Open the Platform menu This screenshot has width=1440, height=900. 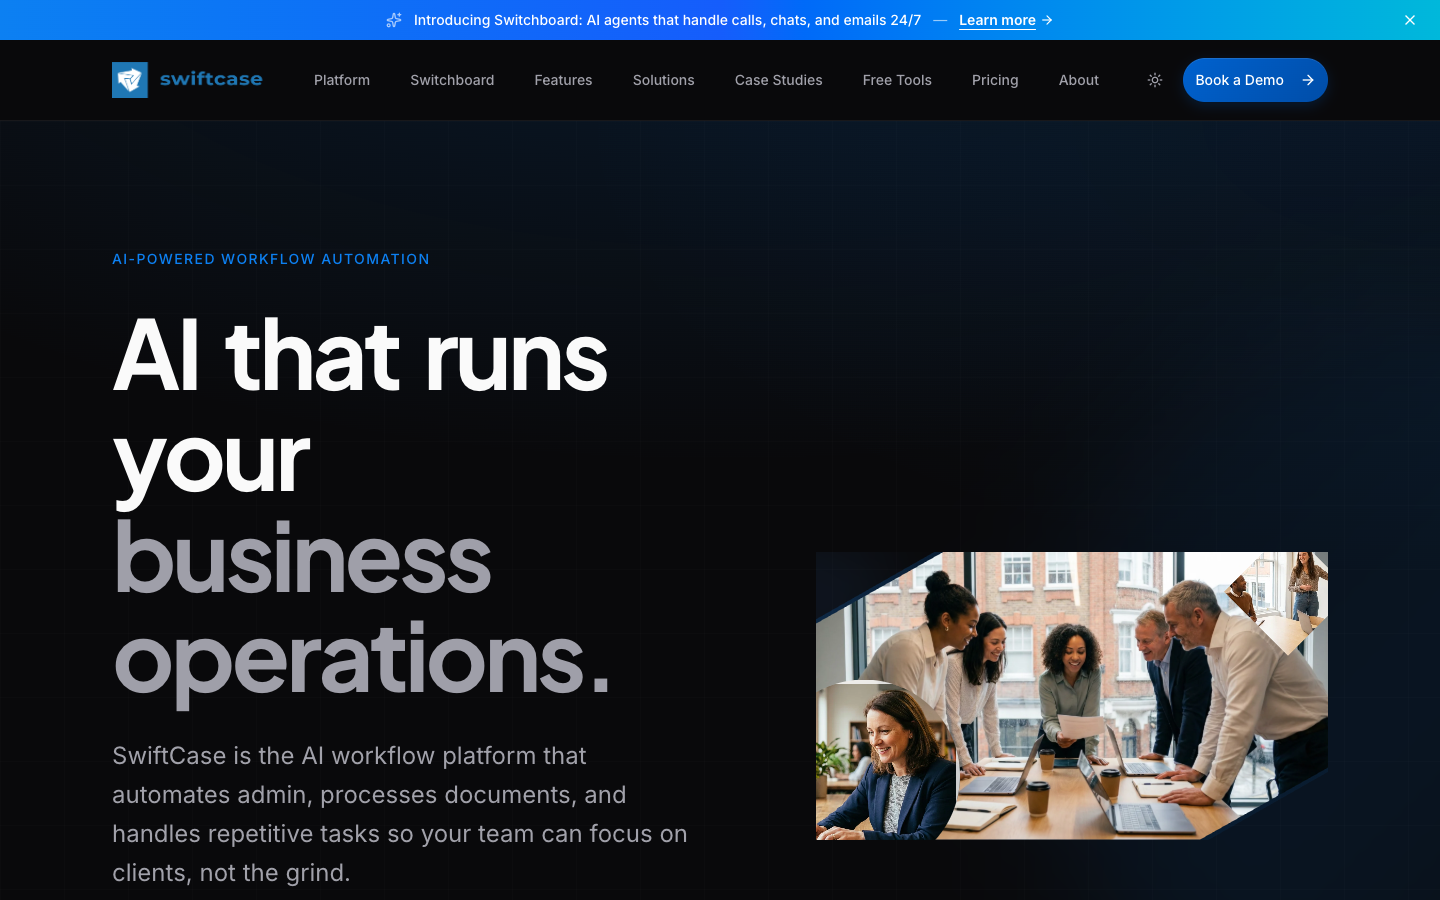coord(341,80)
